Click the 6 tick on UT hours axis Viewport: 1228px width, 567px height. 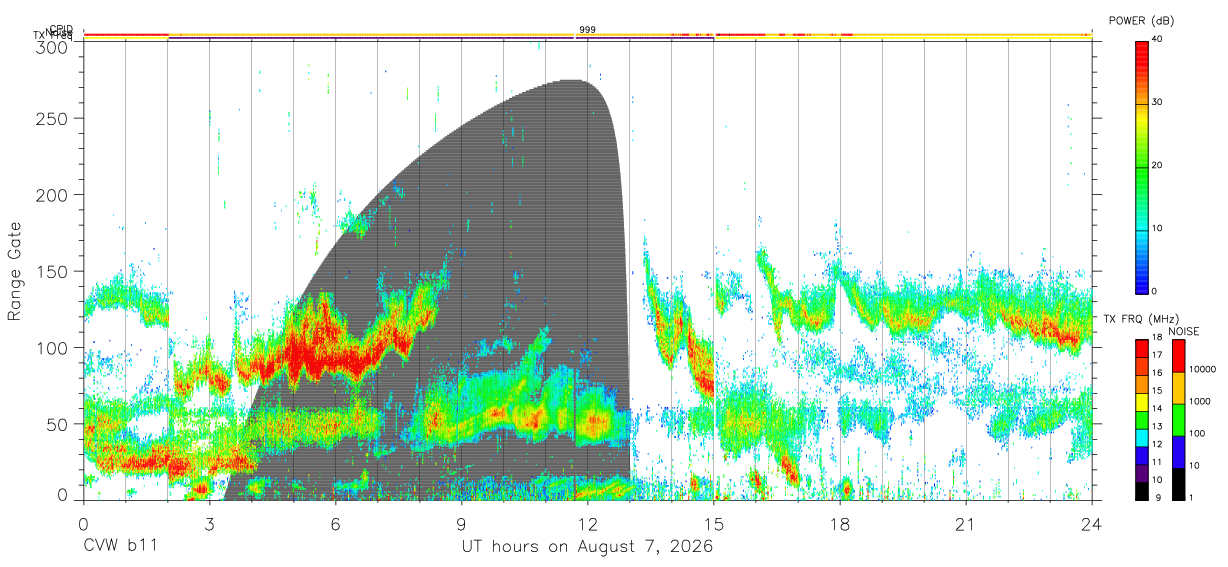(336, 525)
